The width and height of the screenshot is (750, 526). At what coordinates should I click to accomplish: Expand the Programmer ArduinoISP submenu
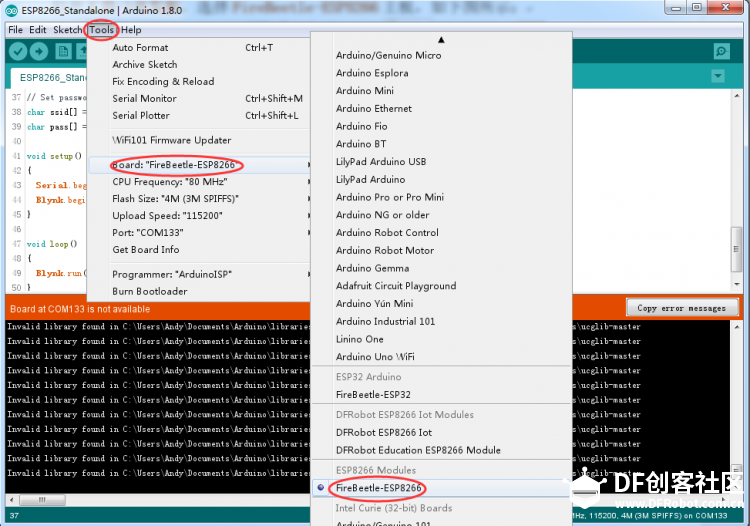[199, 274]
